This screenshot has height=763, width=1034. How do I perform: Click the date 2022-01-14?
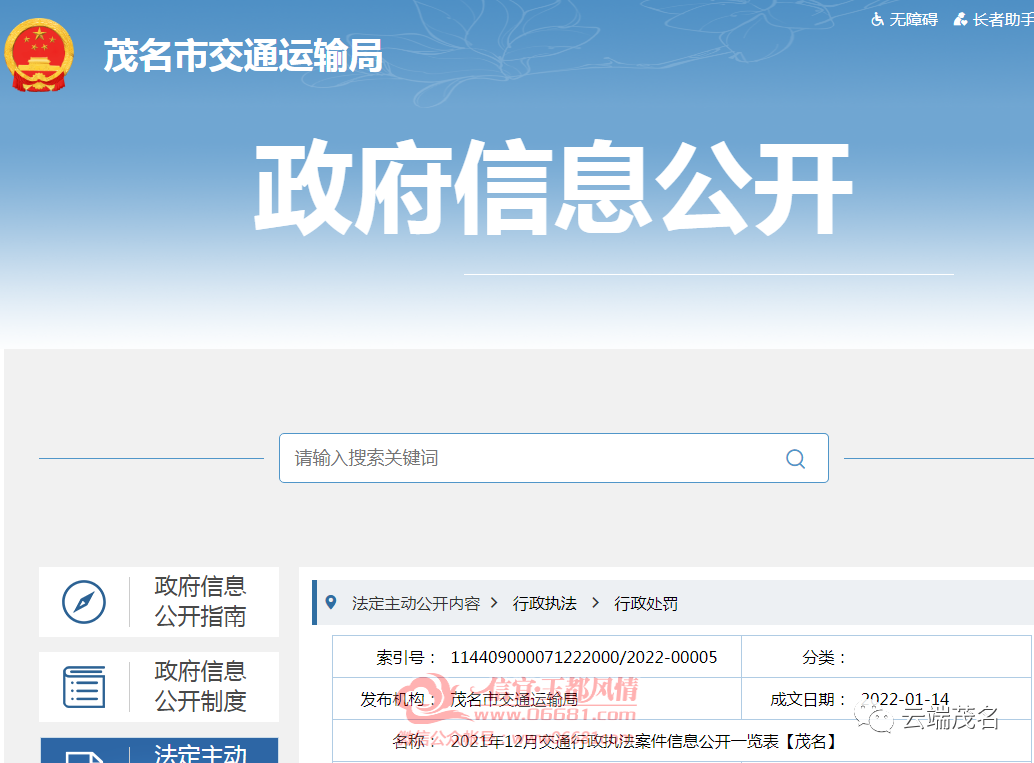point(905,699)
